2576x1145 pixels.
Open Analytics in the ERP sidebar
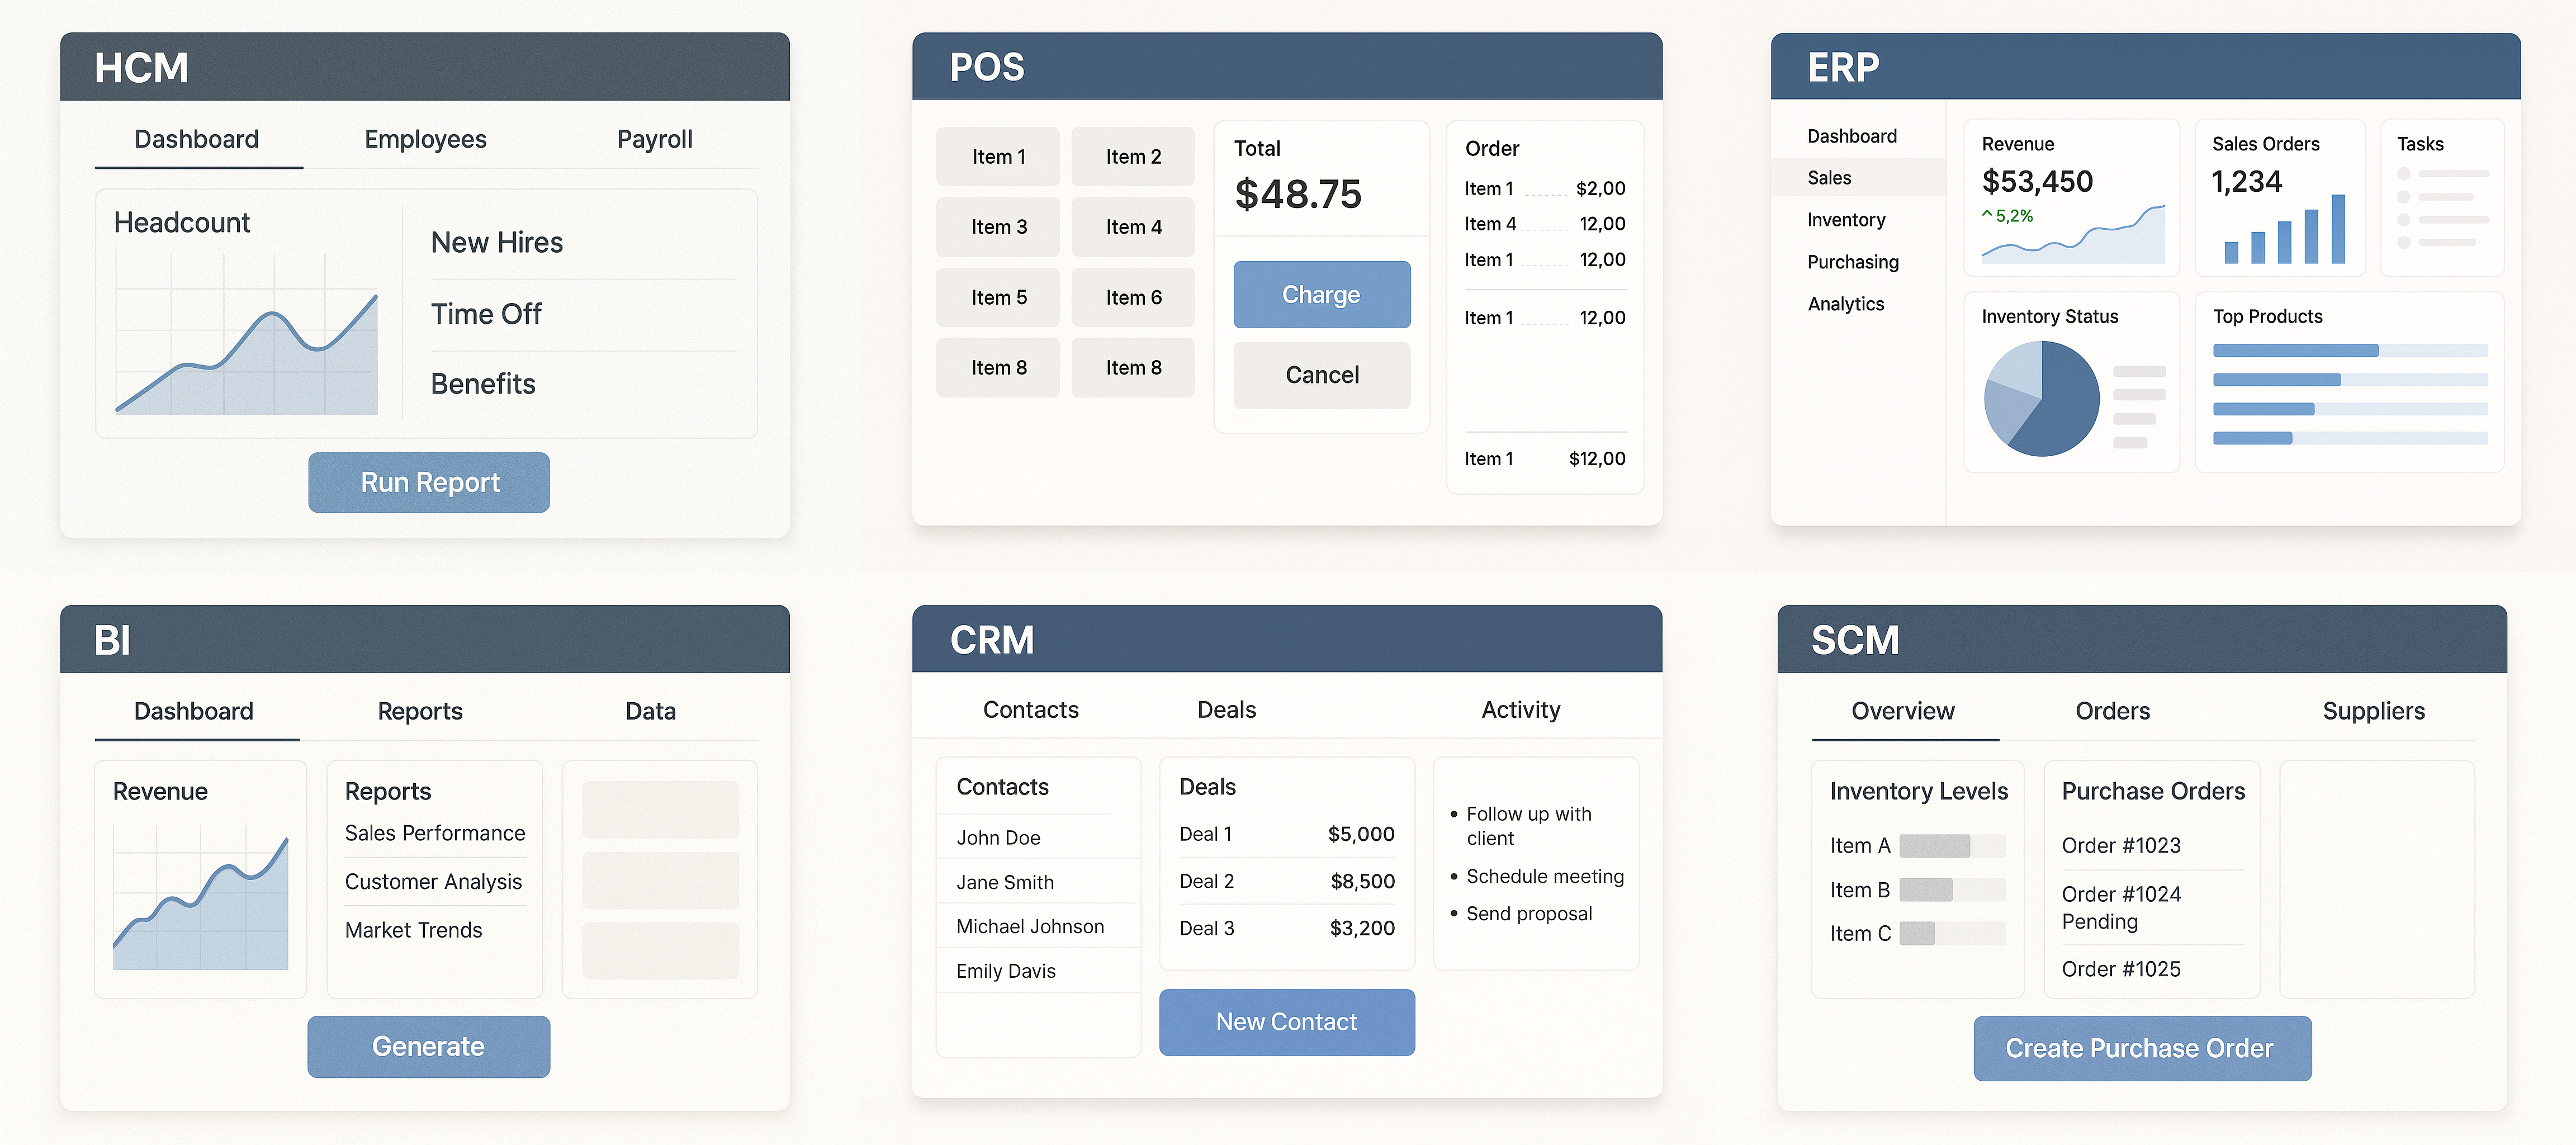click(x=1845, y=304)
